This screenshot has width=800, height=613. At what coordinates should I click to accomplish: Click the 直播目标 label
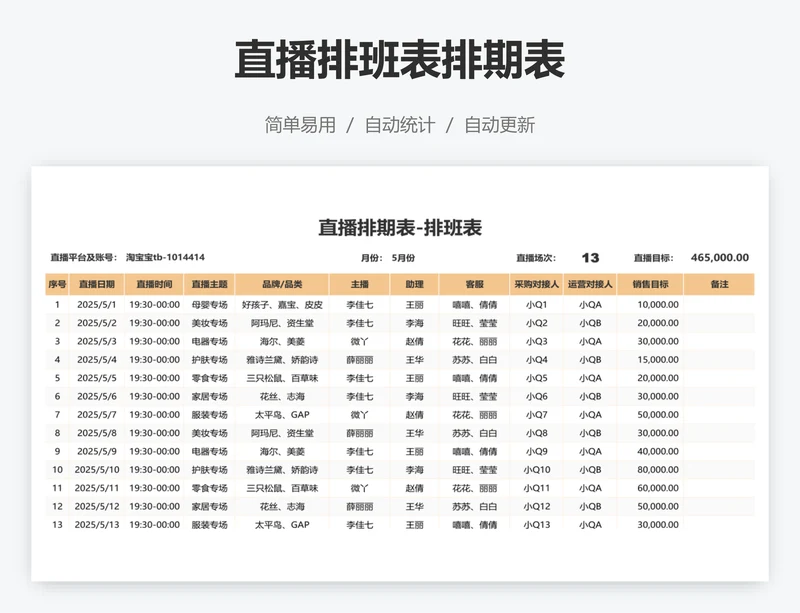pos(654,258)
